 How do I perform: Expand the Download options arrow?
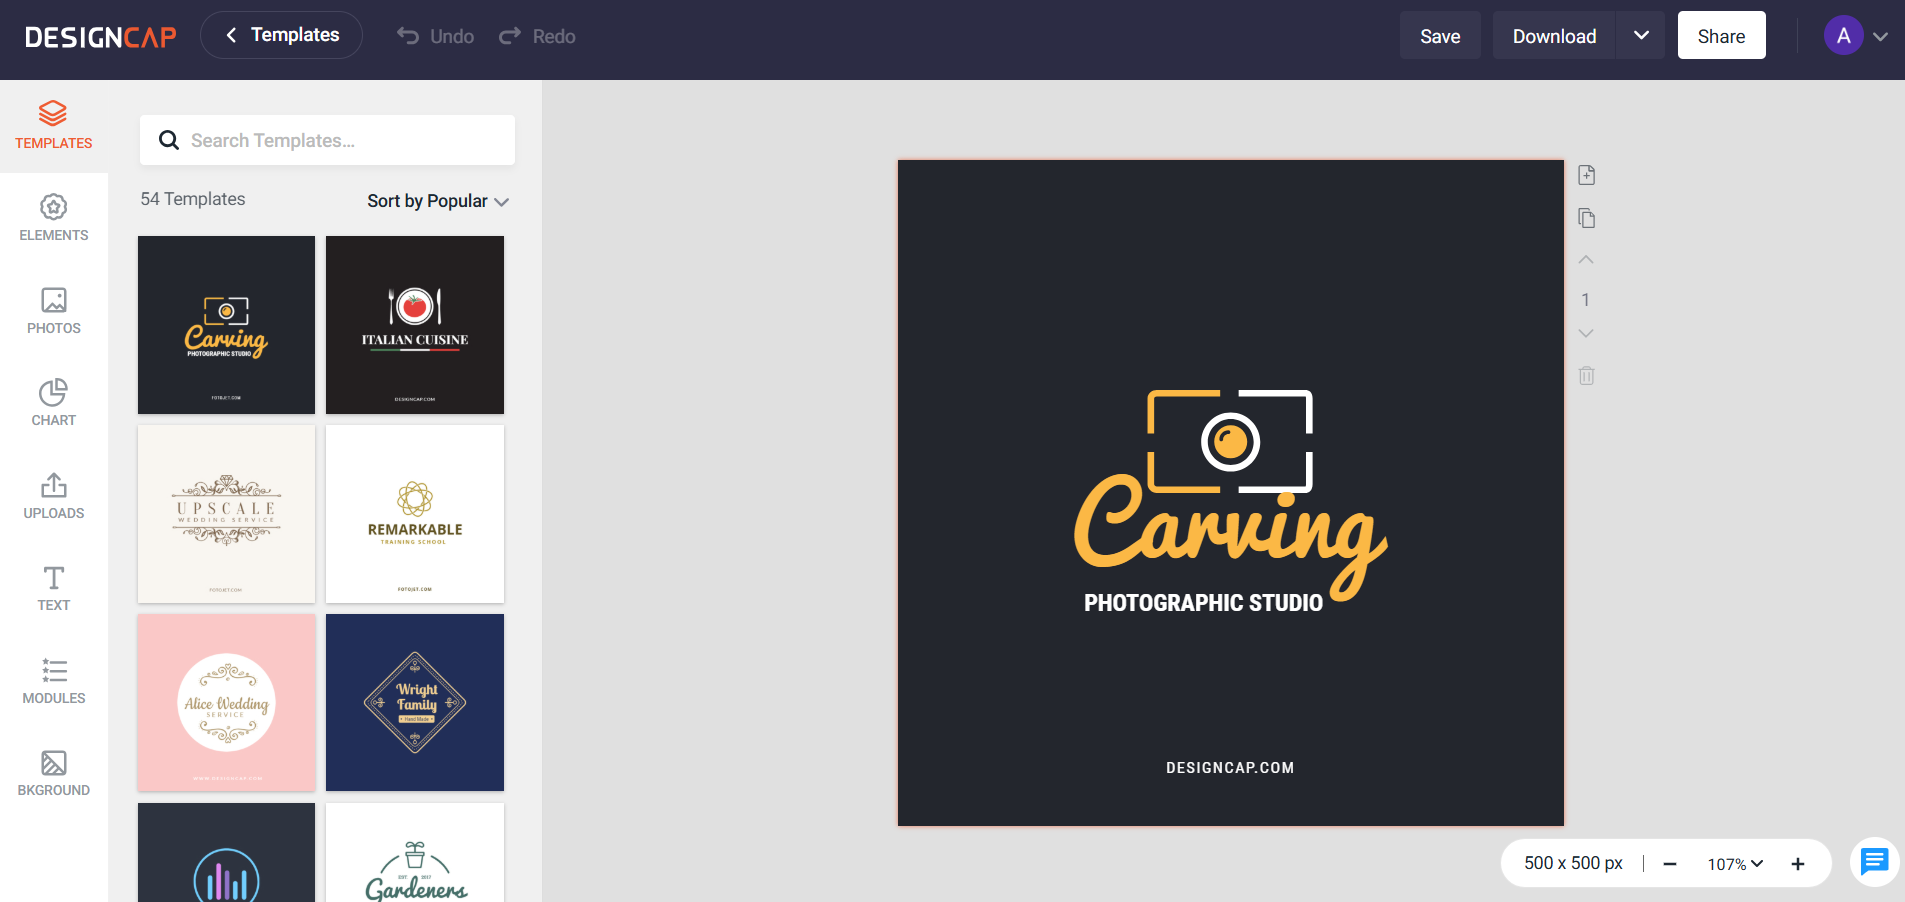1640,35
